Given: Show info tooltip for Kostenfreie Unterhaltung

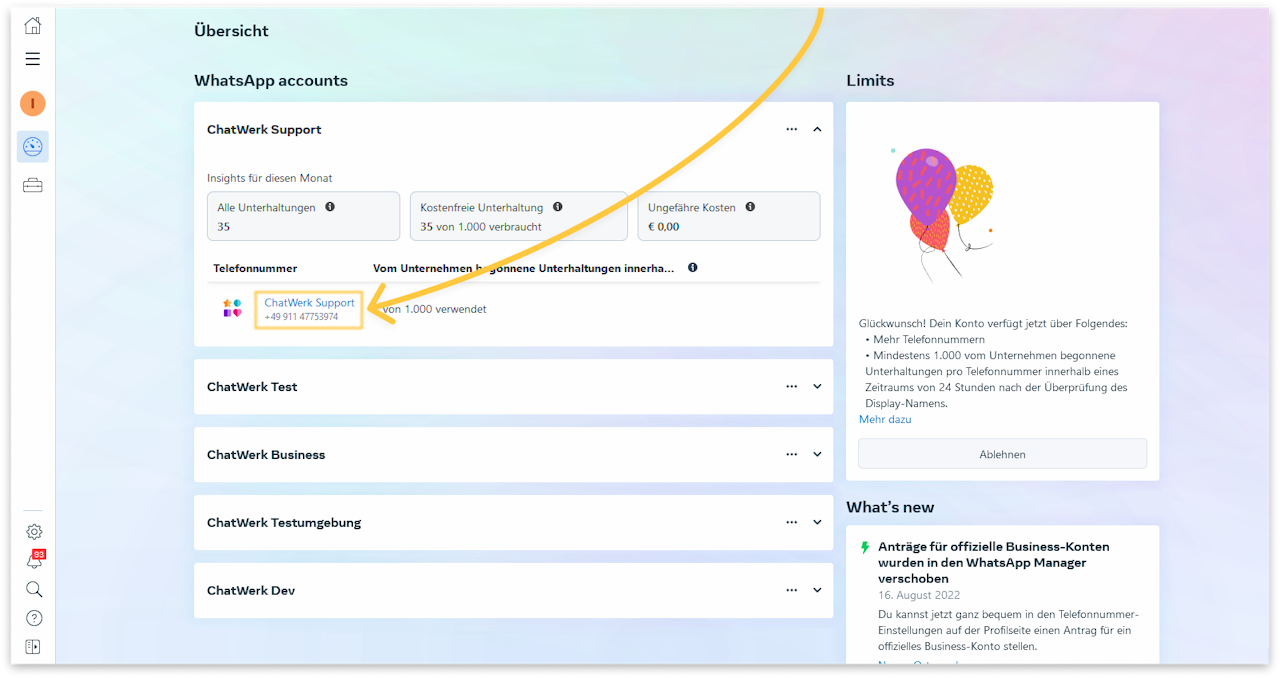Looking at the screenshot, I should (x=558, y=207).
